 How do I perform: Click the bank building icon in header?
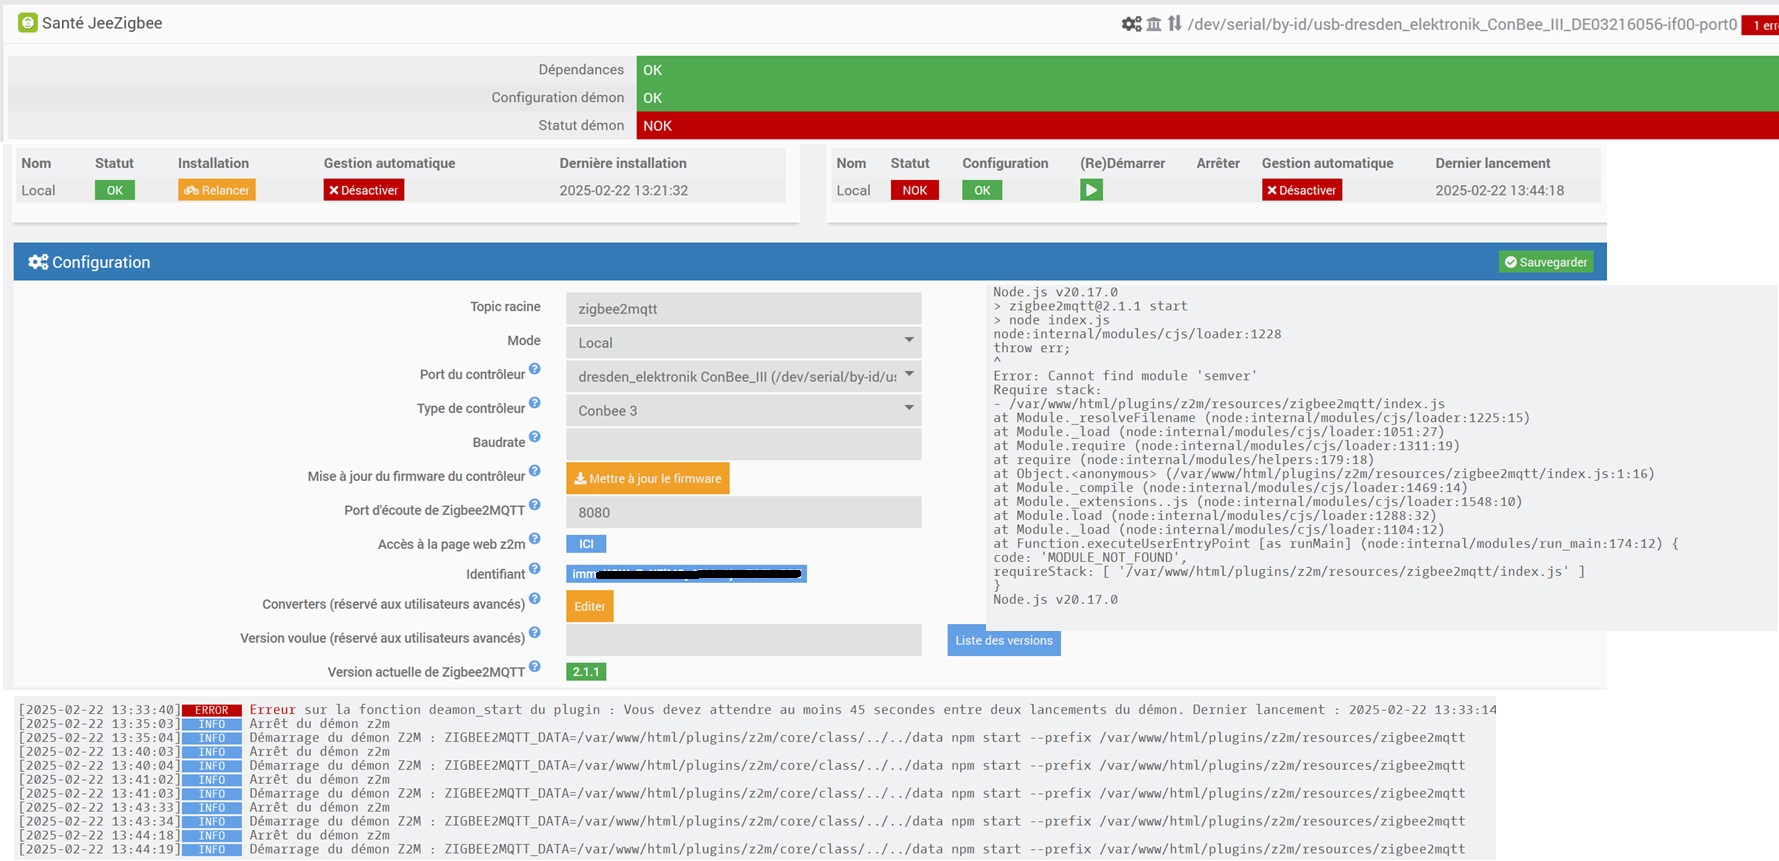point(1154,24)
